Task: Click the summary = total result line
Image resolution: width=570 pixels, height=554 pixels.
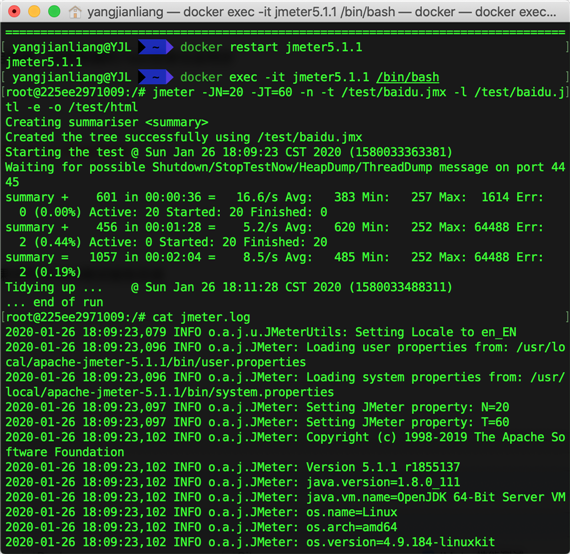Action: click(274, 264)
